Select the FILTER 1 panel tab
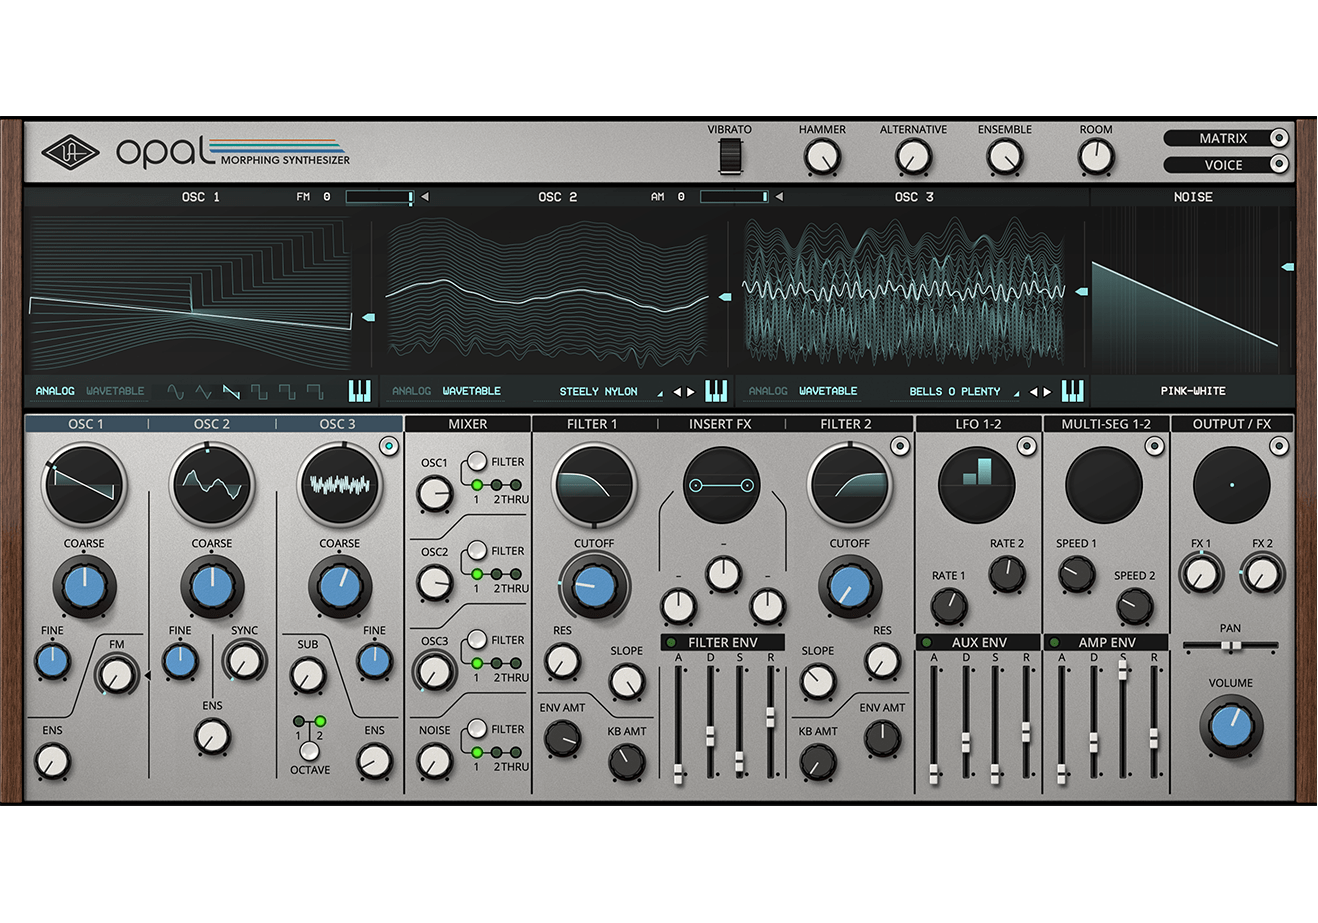This screenshot has width=1318, height=923. pos(593,424)
